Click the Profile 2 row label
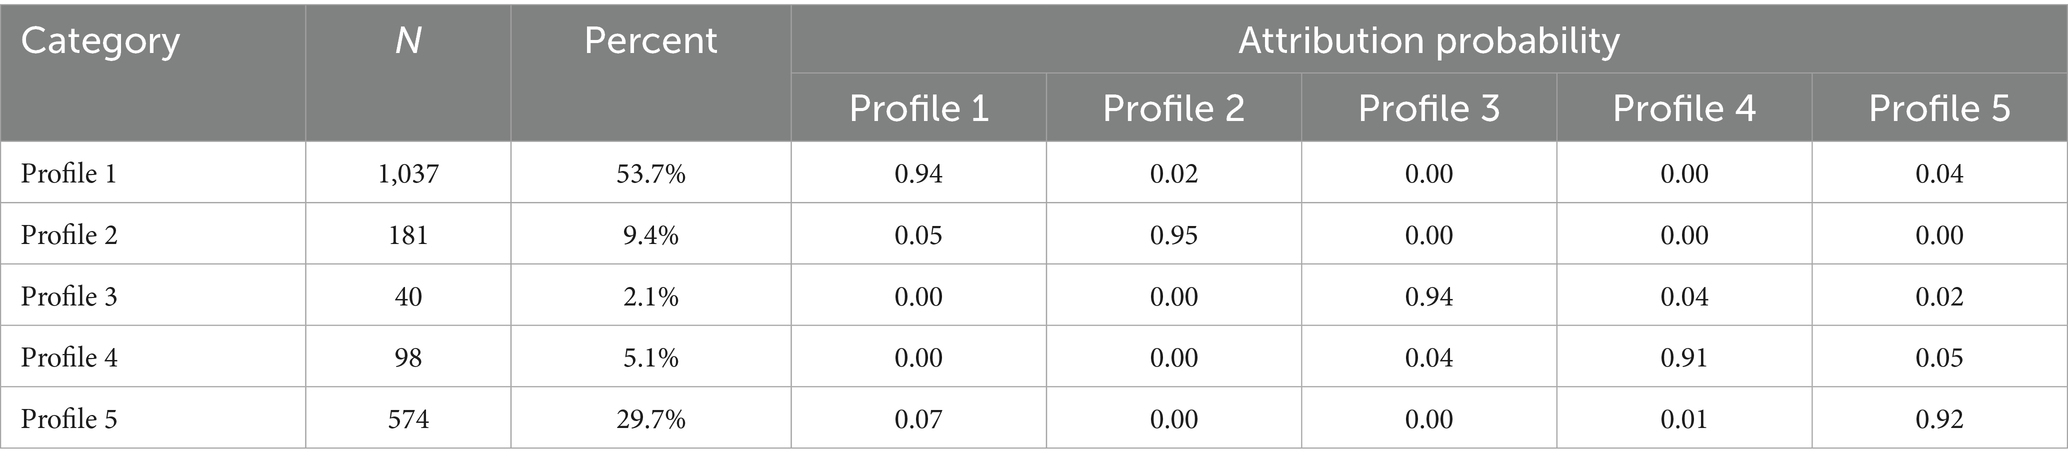Screen dimensions: 2068x466 pos(69,235)
